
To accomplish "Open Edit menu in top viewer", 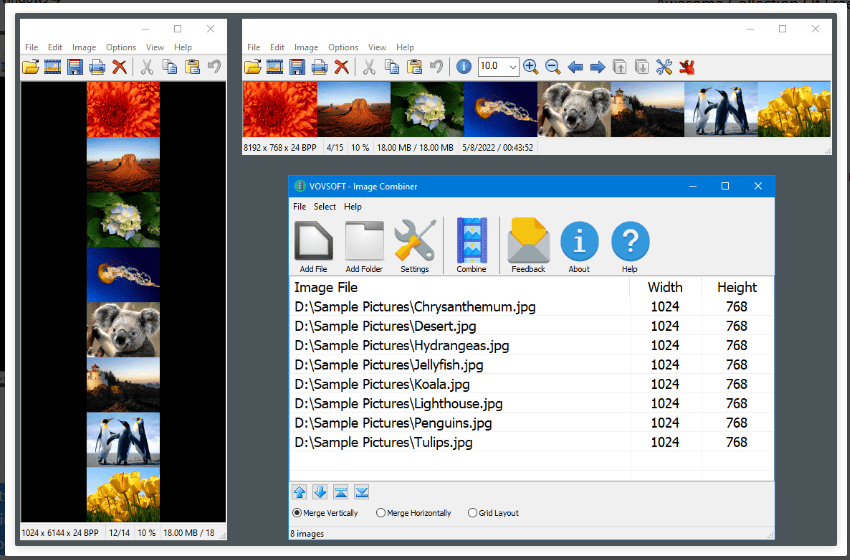I will (277, 48).
